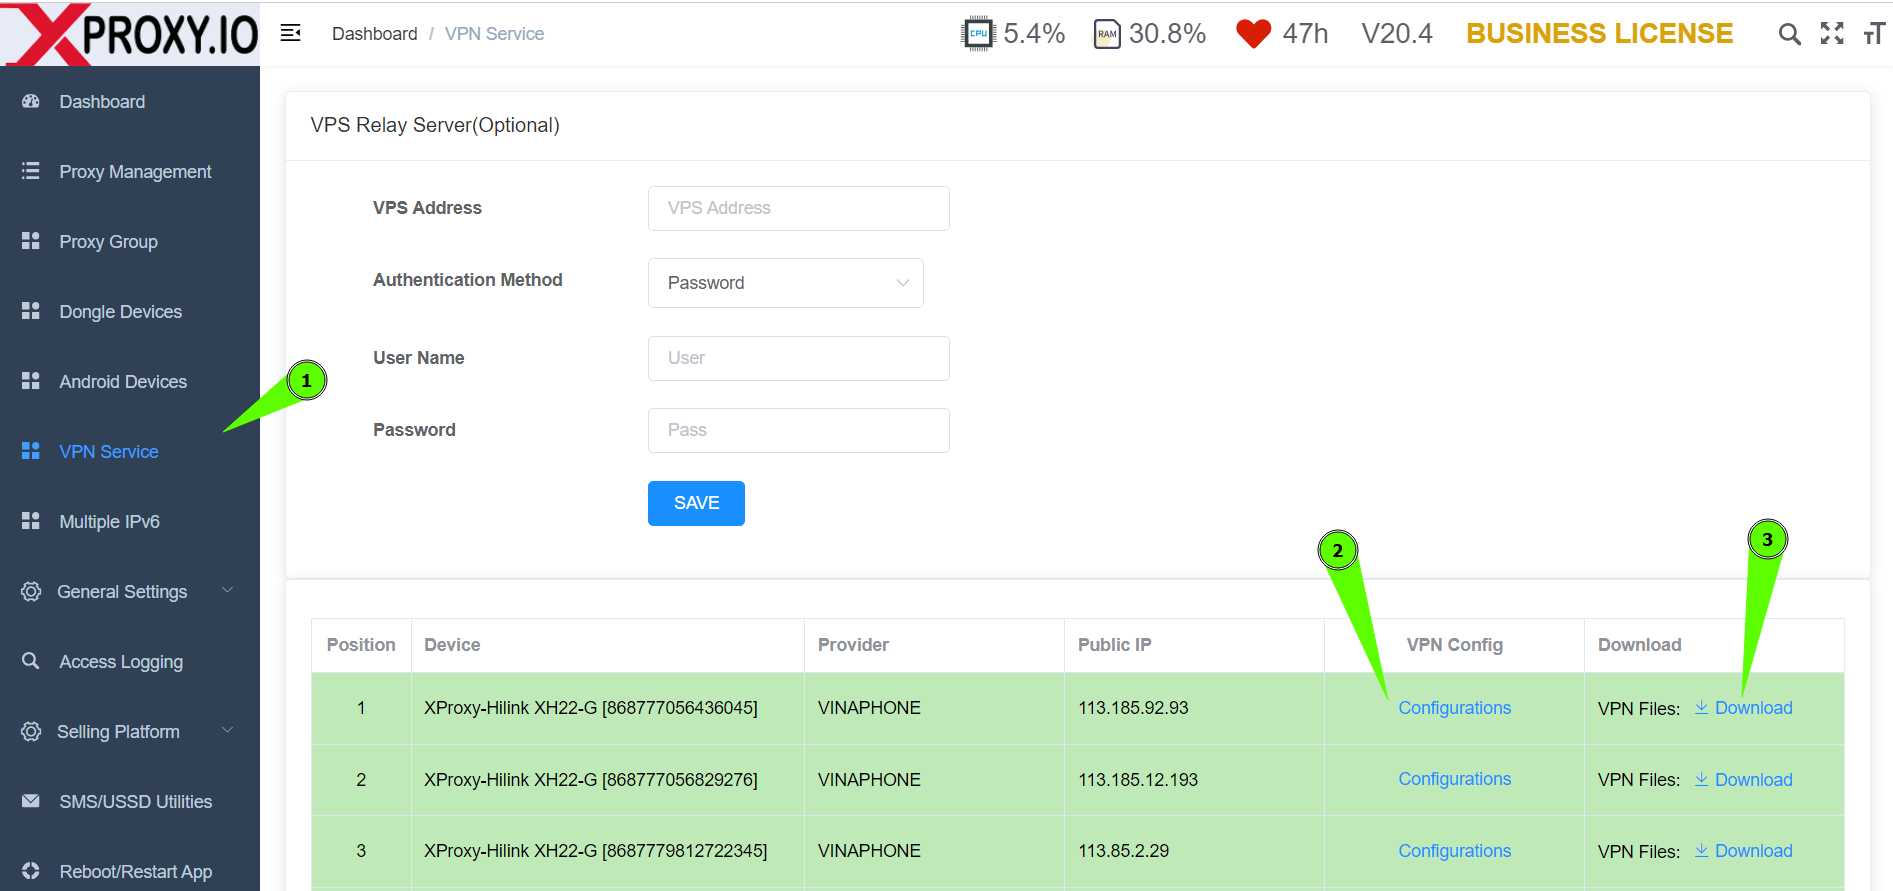This screenshot has height=891, width=1893.
Task: Click the 30.8% RAM usage value
Action: click(x=1167, y=34)
